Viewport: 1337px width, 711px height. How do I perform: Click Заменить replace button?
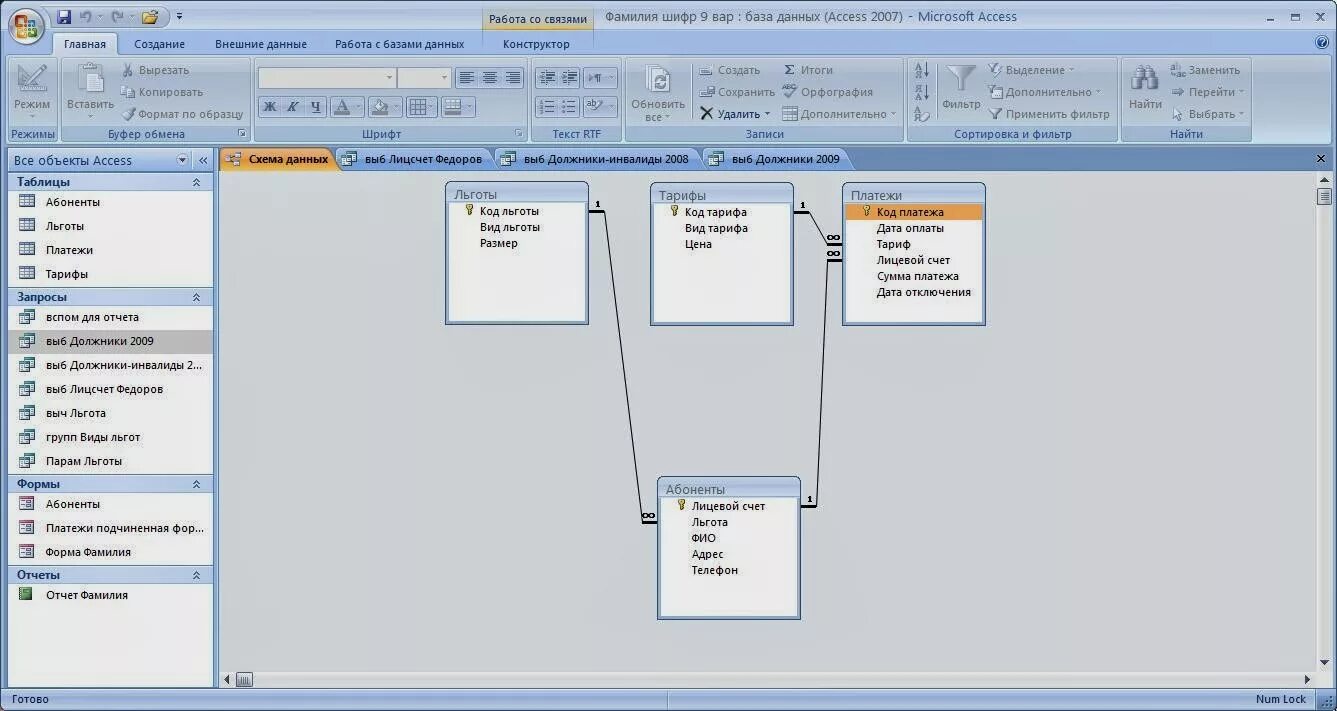(1205, 70)
